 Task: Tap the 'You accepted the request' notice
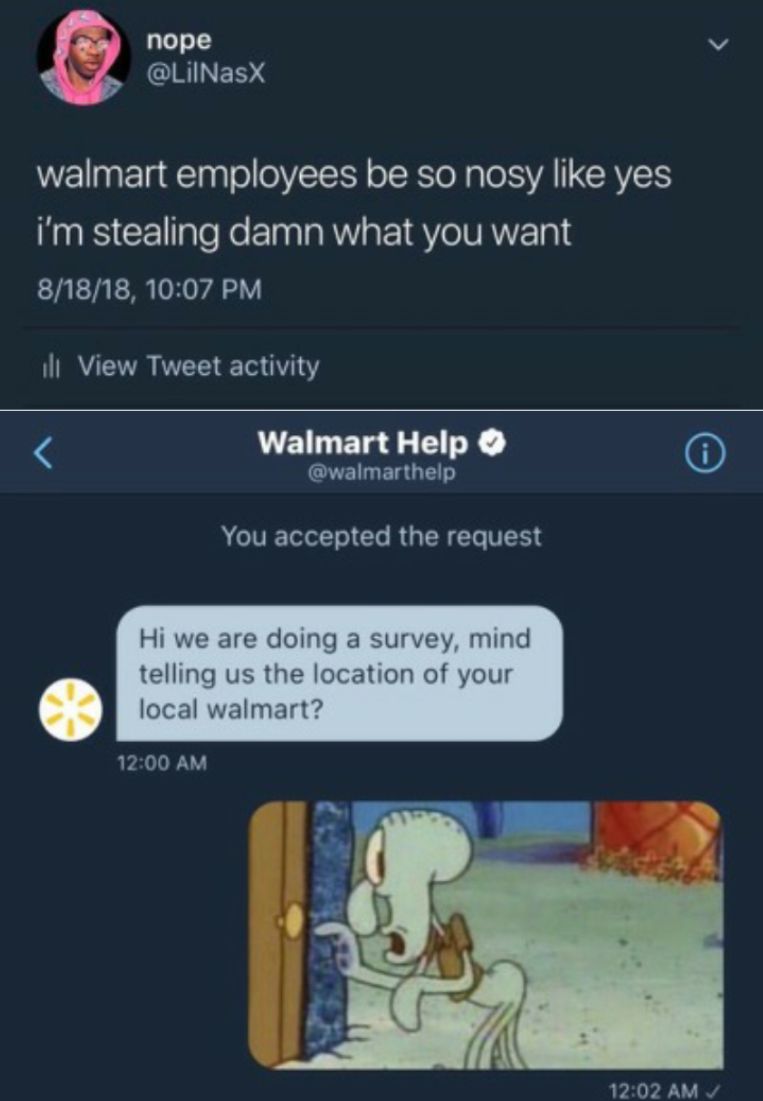[x=381, y=536]
